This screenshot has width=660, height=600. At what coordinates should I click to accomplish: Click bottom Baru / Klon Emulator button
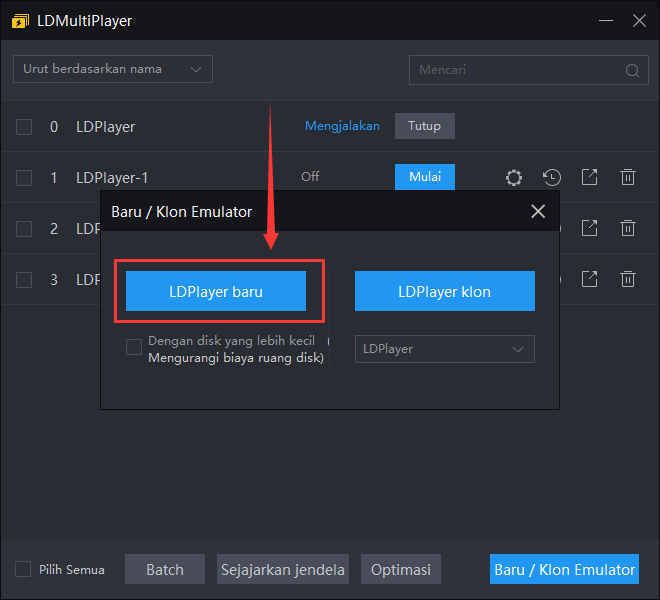564,569
